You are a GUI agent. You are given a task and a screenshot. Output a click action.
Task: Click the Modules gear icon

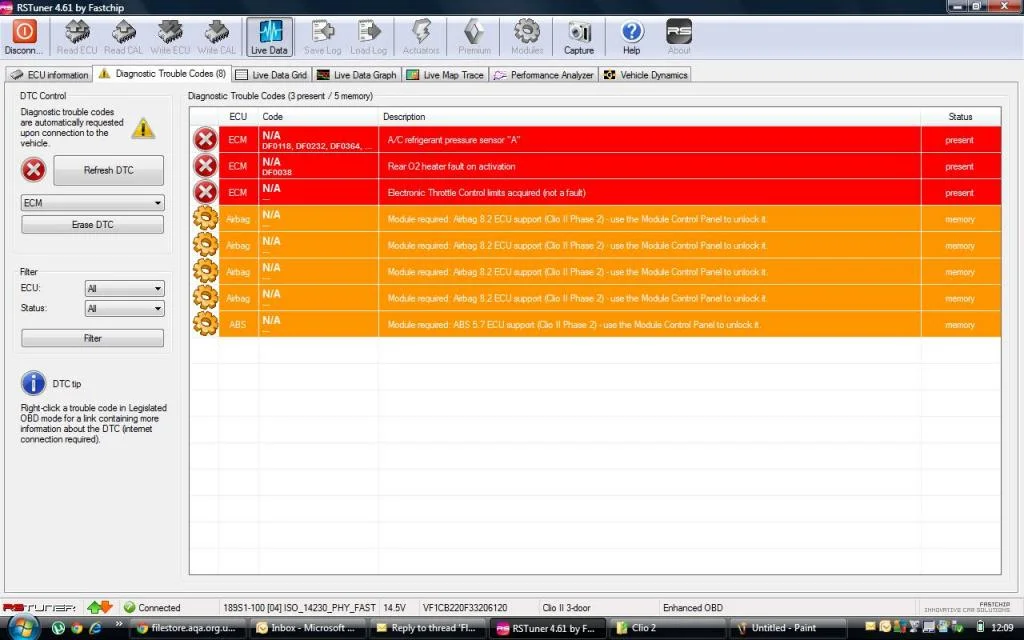pyautogui.click(x=526, y=31)
